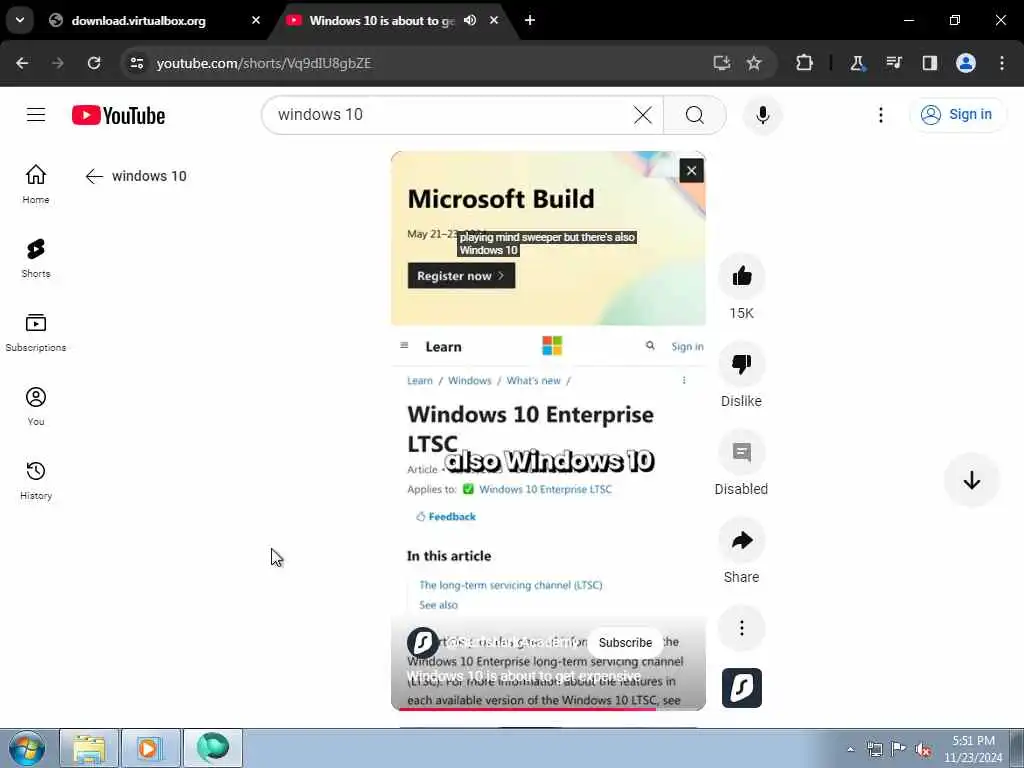Sign in to YouTube account
Image resolution: width=1024 pixels, height=768 pixels.
pyautogui.click(x=957, y=114)
